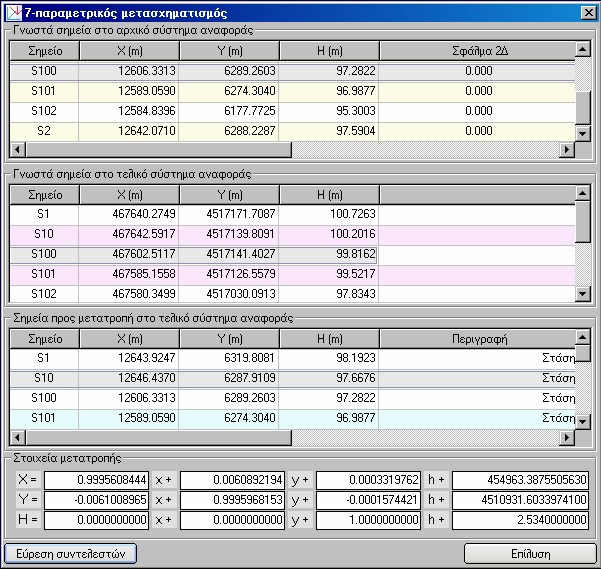
Task: Click X coefficient field 0.0060892194
Action: (233, 480)
